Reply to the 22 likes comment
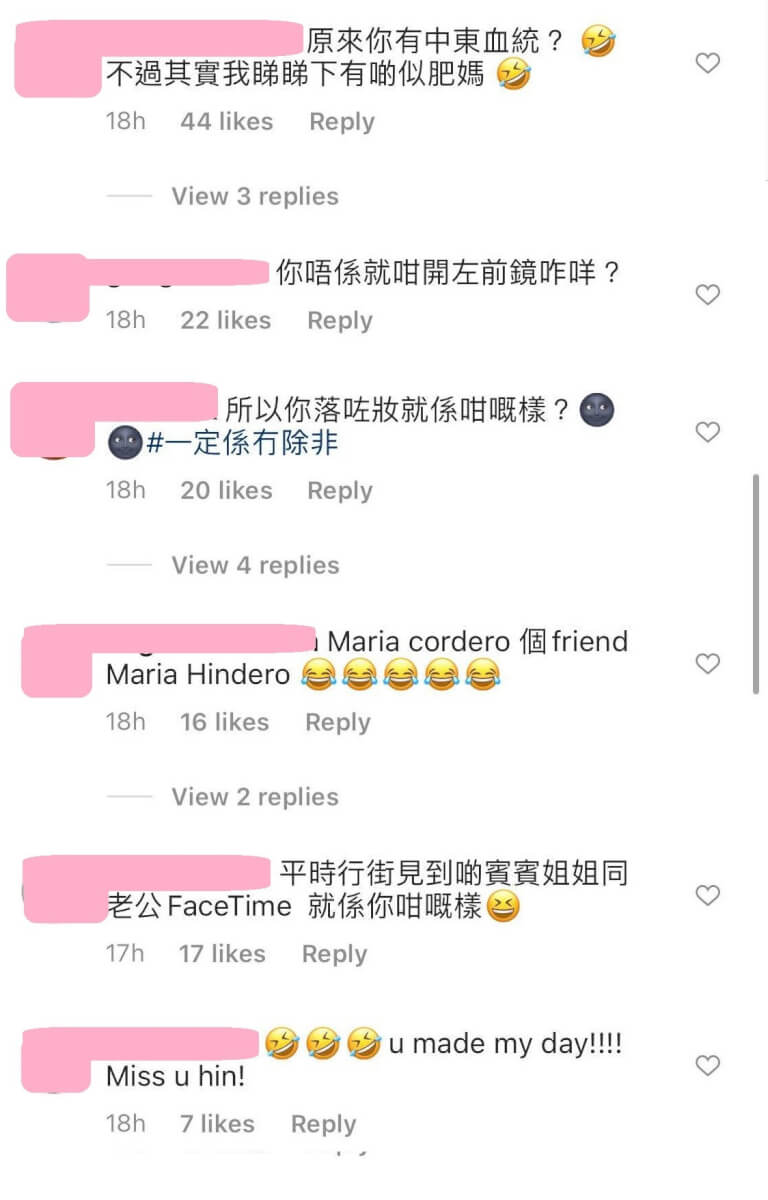The width and height of the screenshot is (768, 1200). pyautogui.click(x=340, y=321)
